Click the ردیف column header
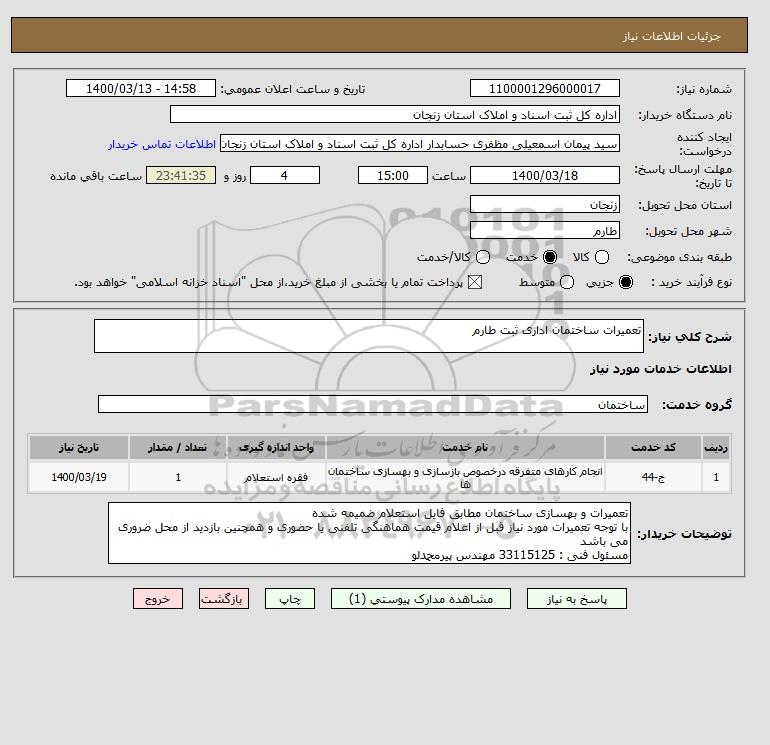The height and width of the screenshot is (745, 770). click(716, 447)
